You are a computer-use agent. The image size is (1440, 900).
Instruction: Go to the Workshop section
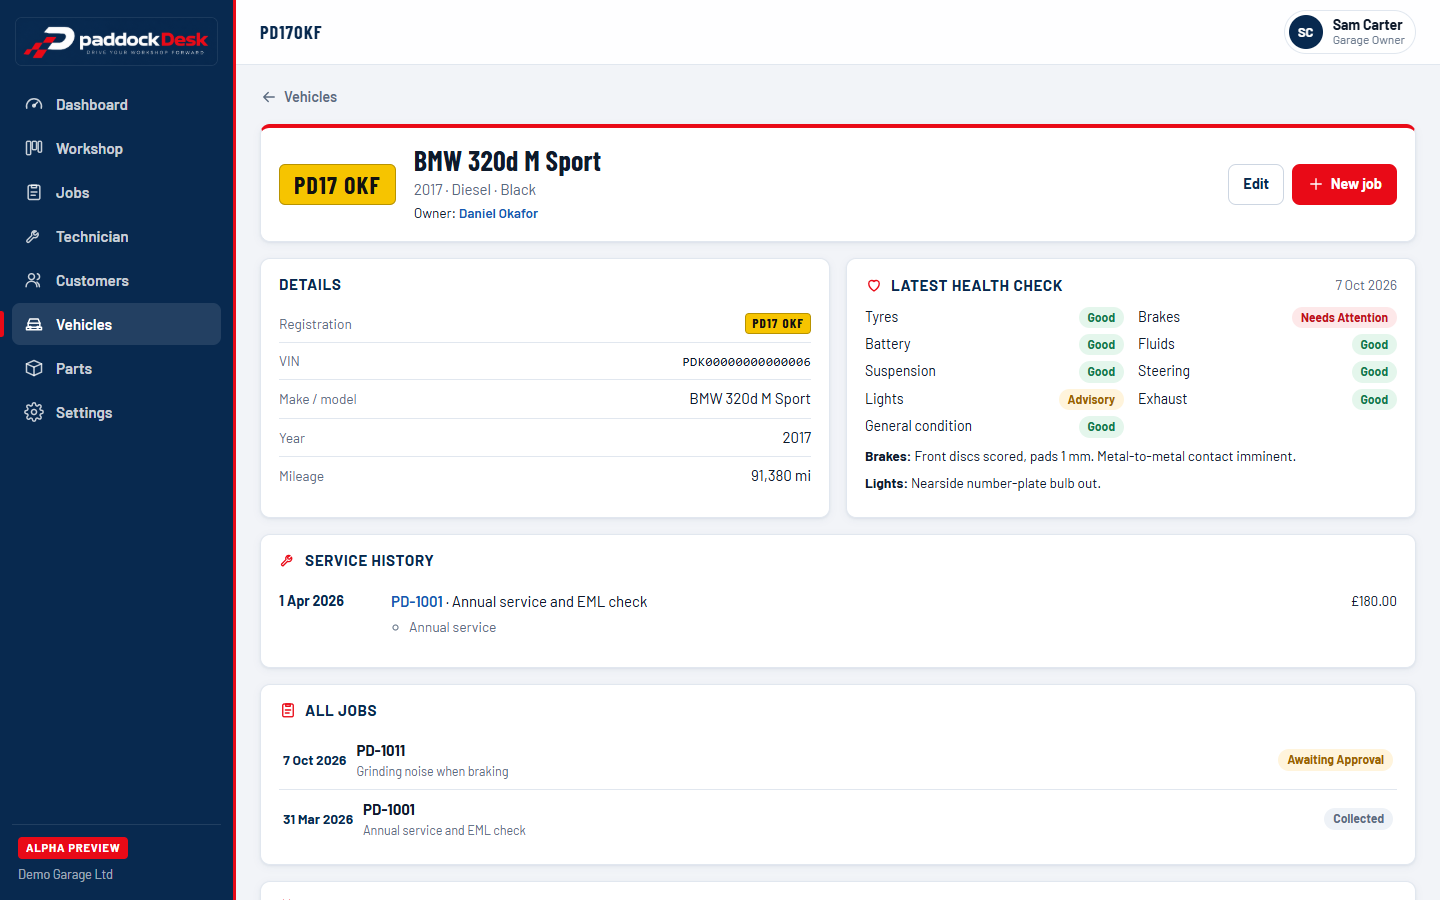(116, 149)
